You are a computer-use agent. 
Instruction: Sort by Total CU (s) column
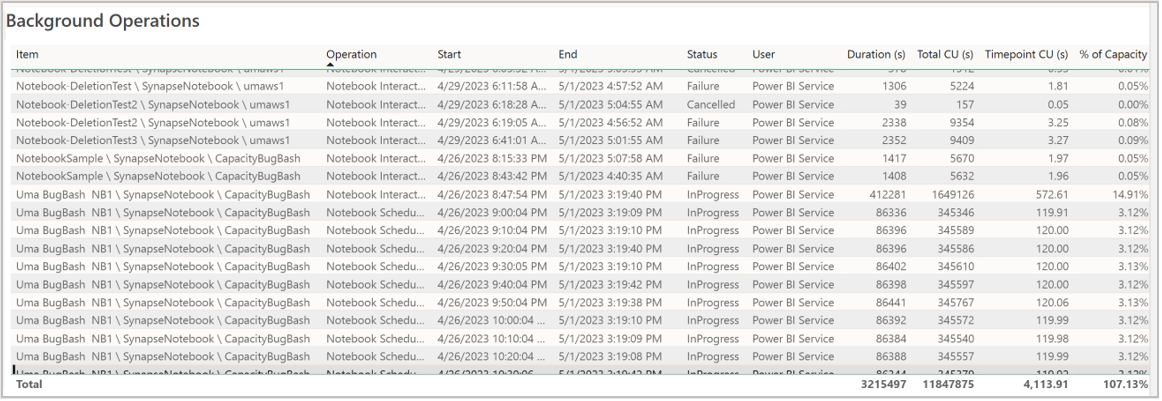point(945,54)
